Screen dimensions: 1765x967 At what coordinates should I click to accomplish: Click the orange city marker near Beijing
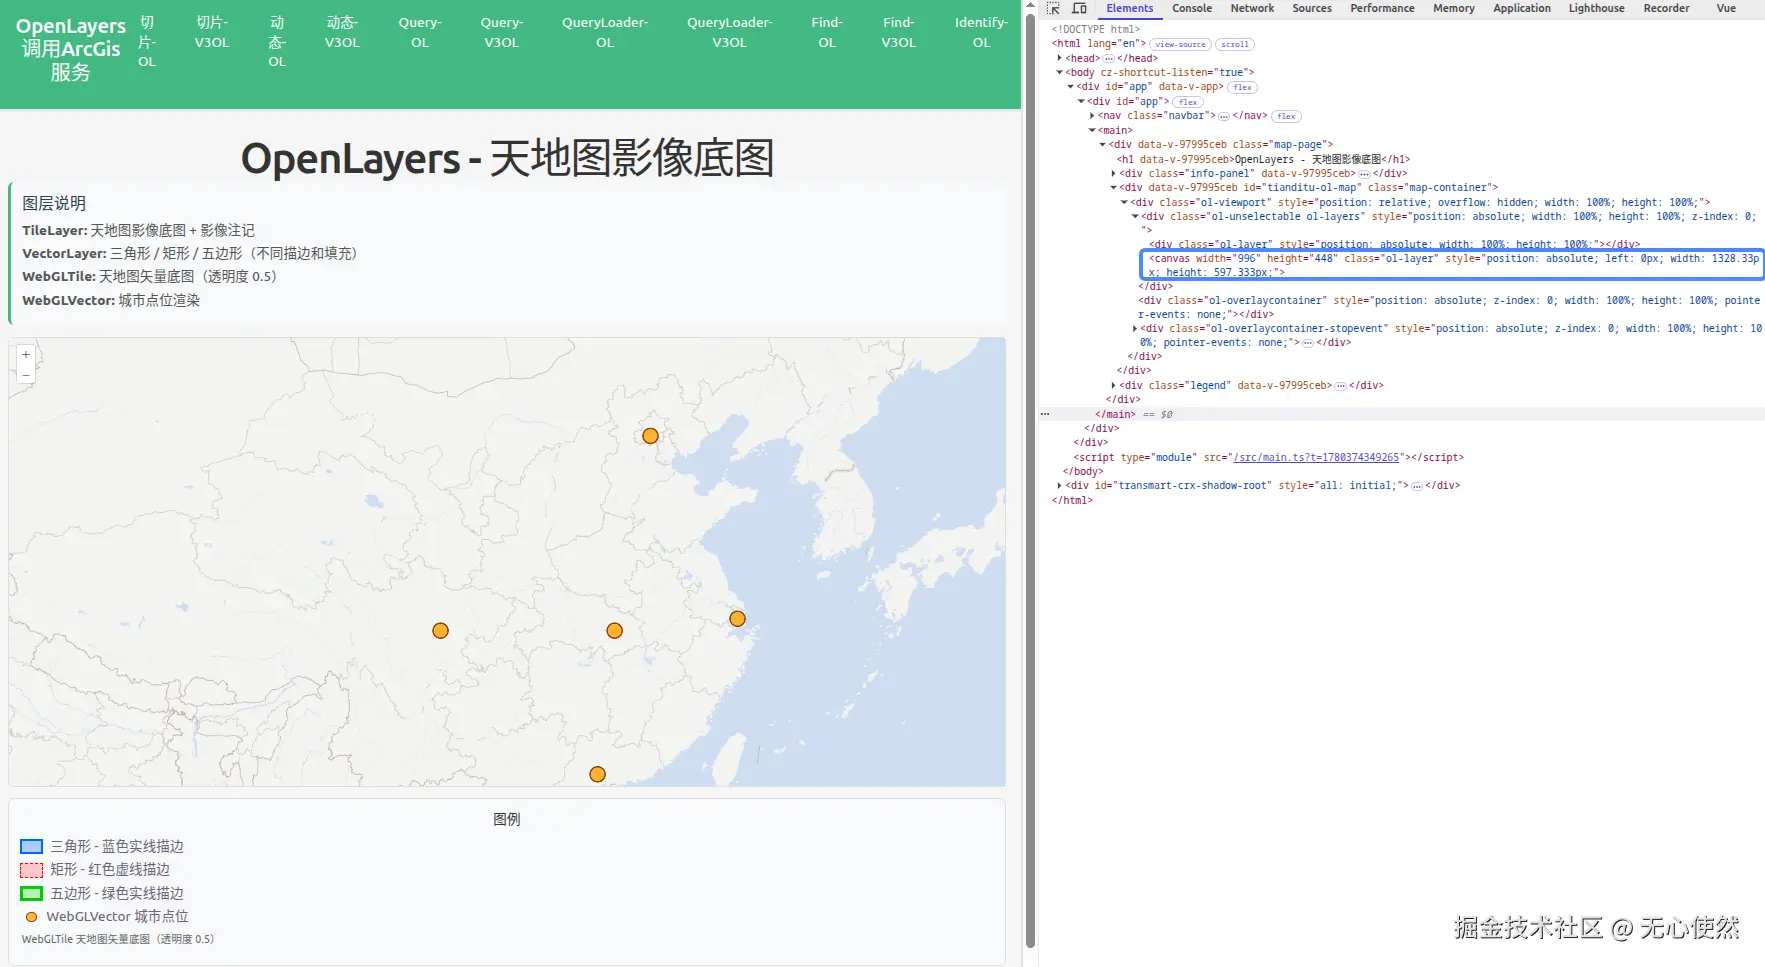point(650,436)
